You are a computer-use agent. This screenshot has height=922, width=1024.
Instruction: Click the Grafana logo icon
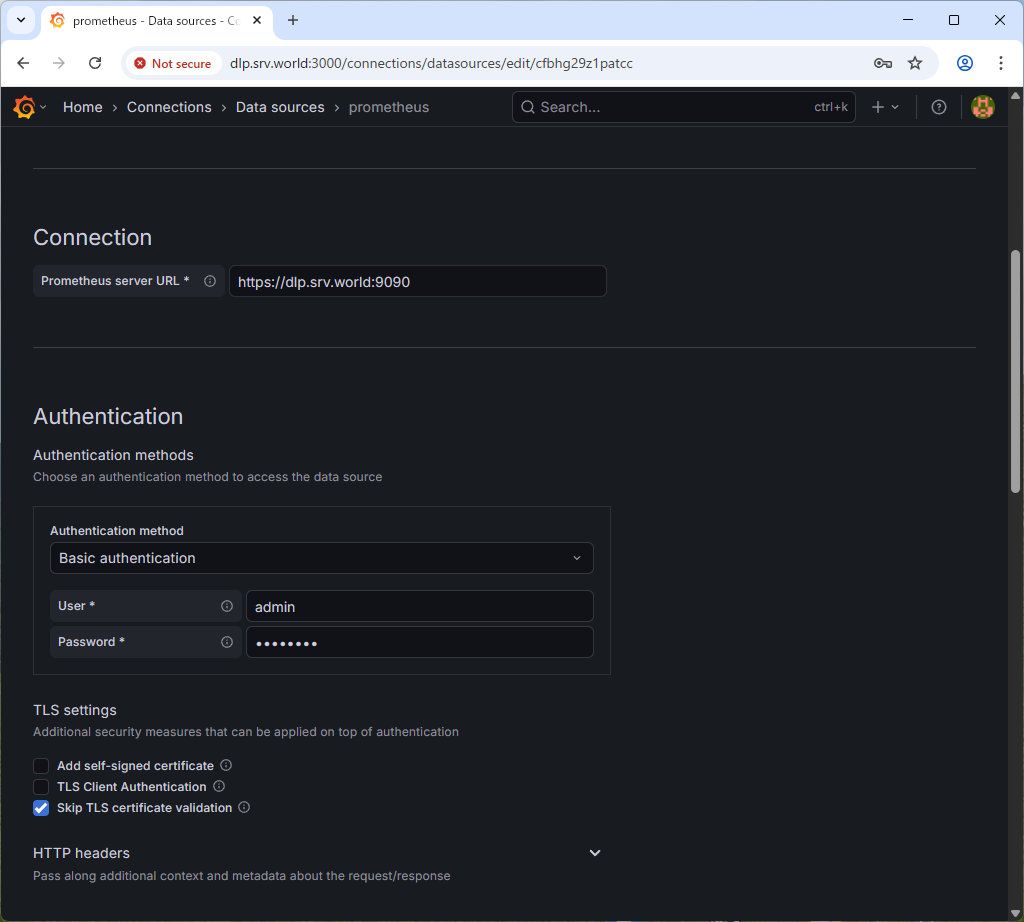click(x=24, y=107)
